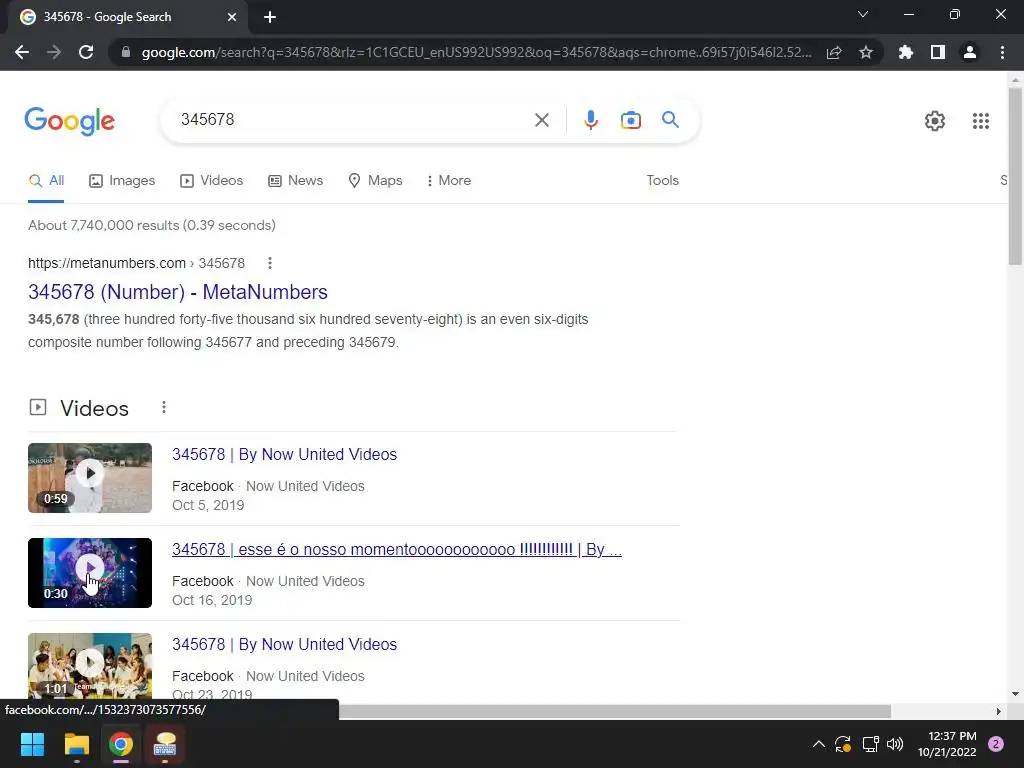1024x768 pixels.
Task: Focus the address bar URL
Action: click(x=476, y=52)
